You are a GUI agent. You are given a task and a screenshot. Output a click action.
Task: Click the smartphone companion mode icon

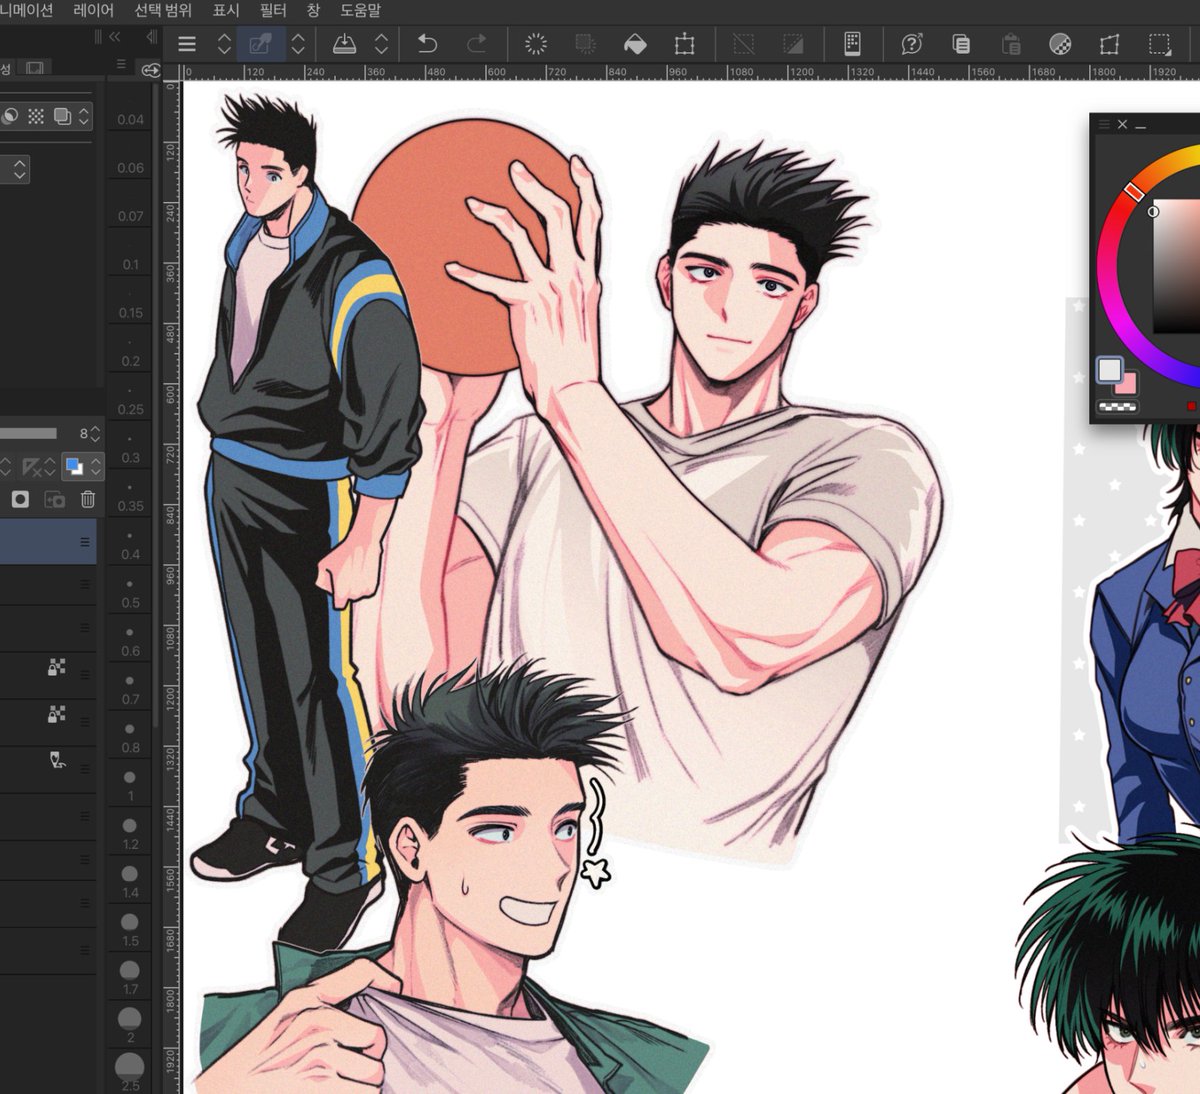click(x=852, y=43)
